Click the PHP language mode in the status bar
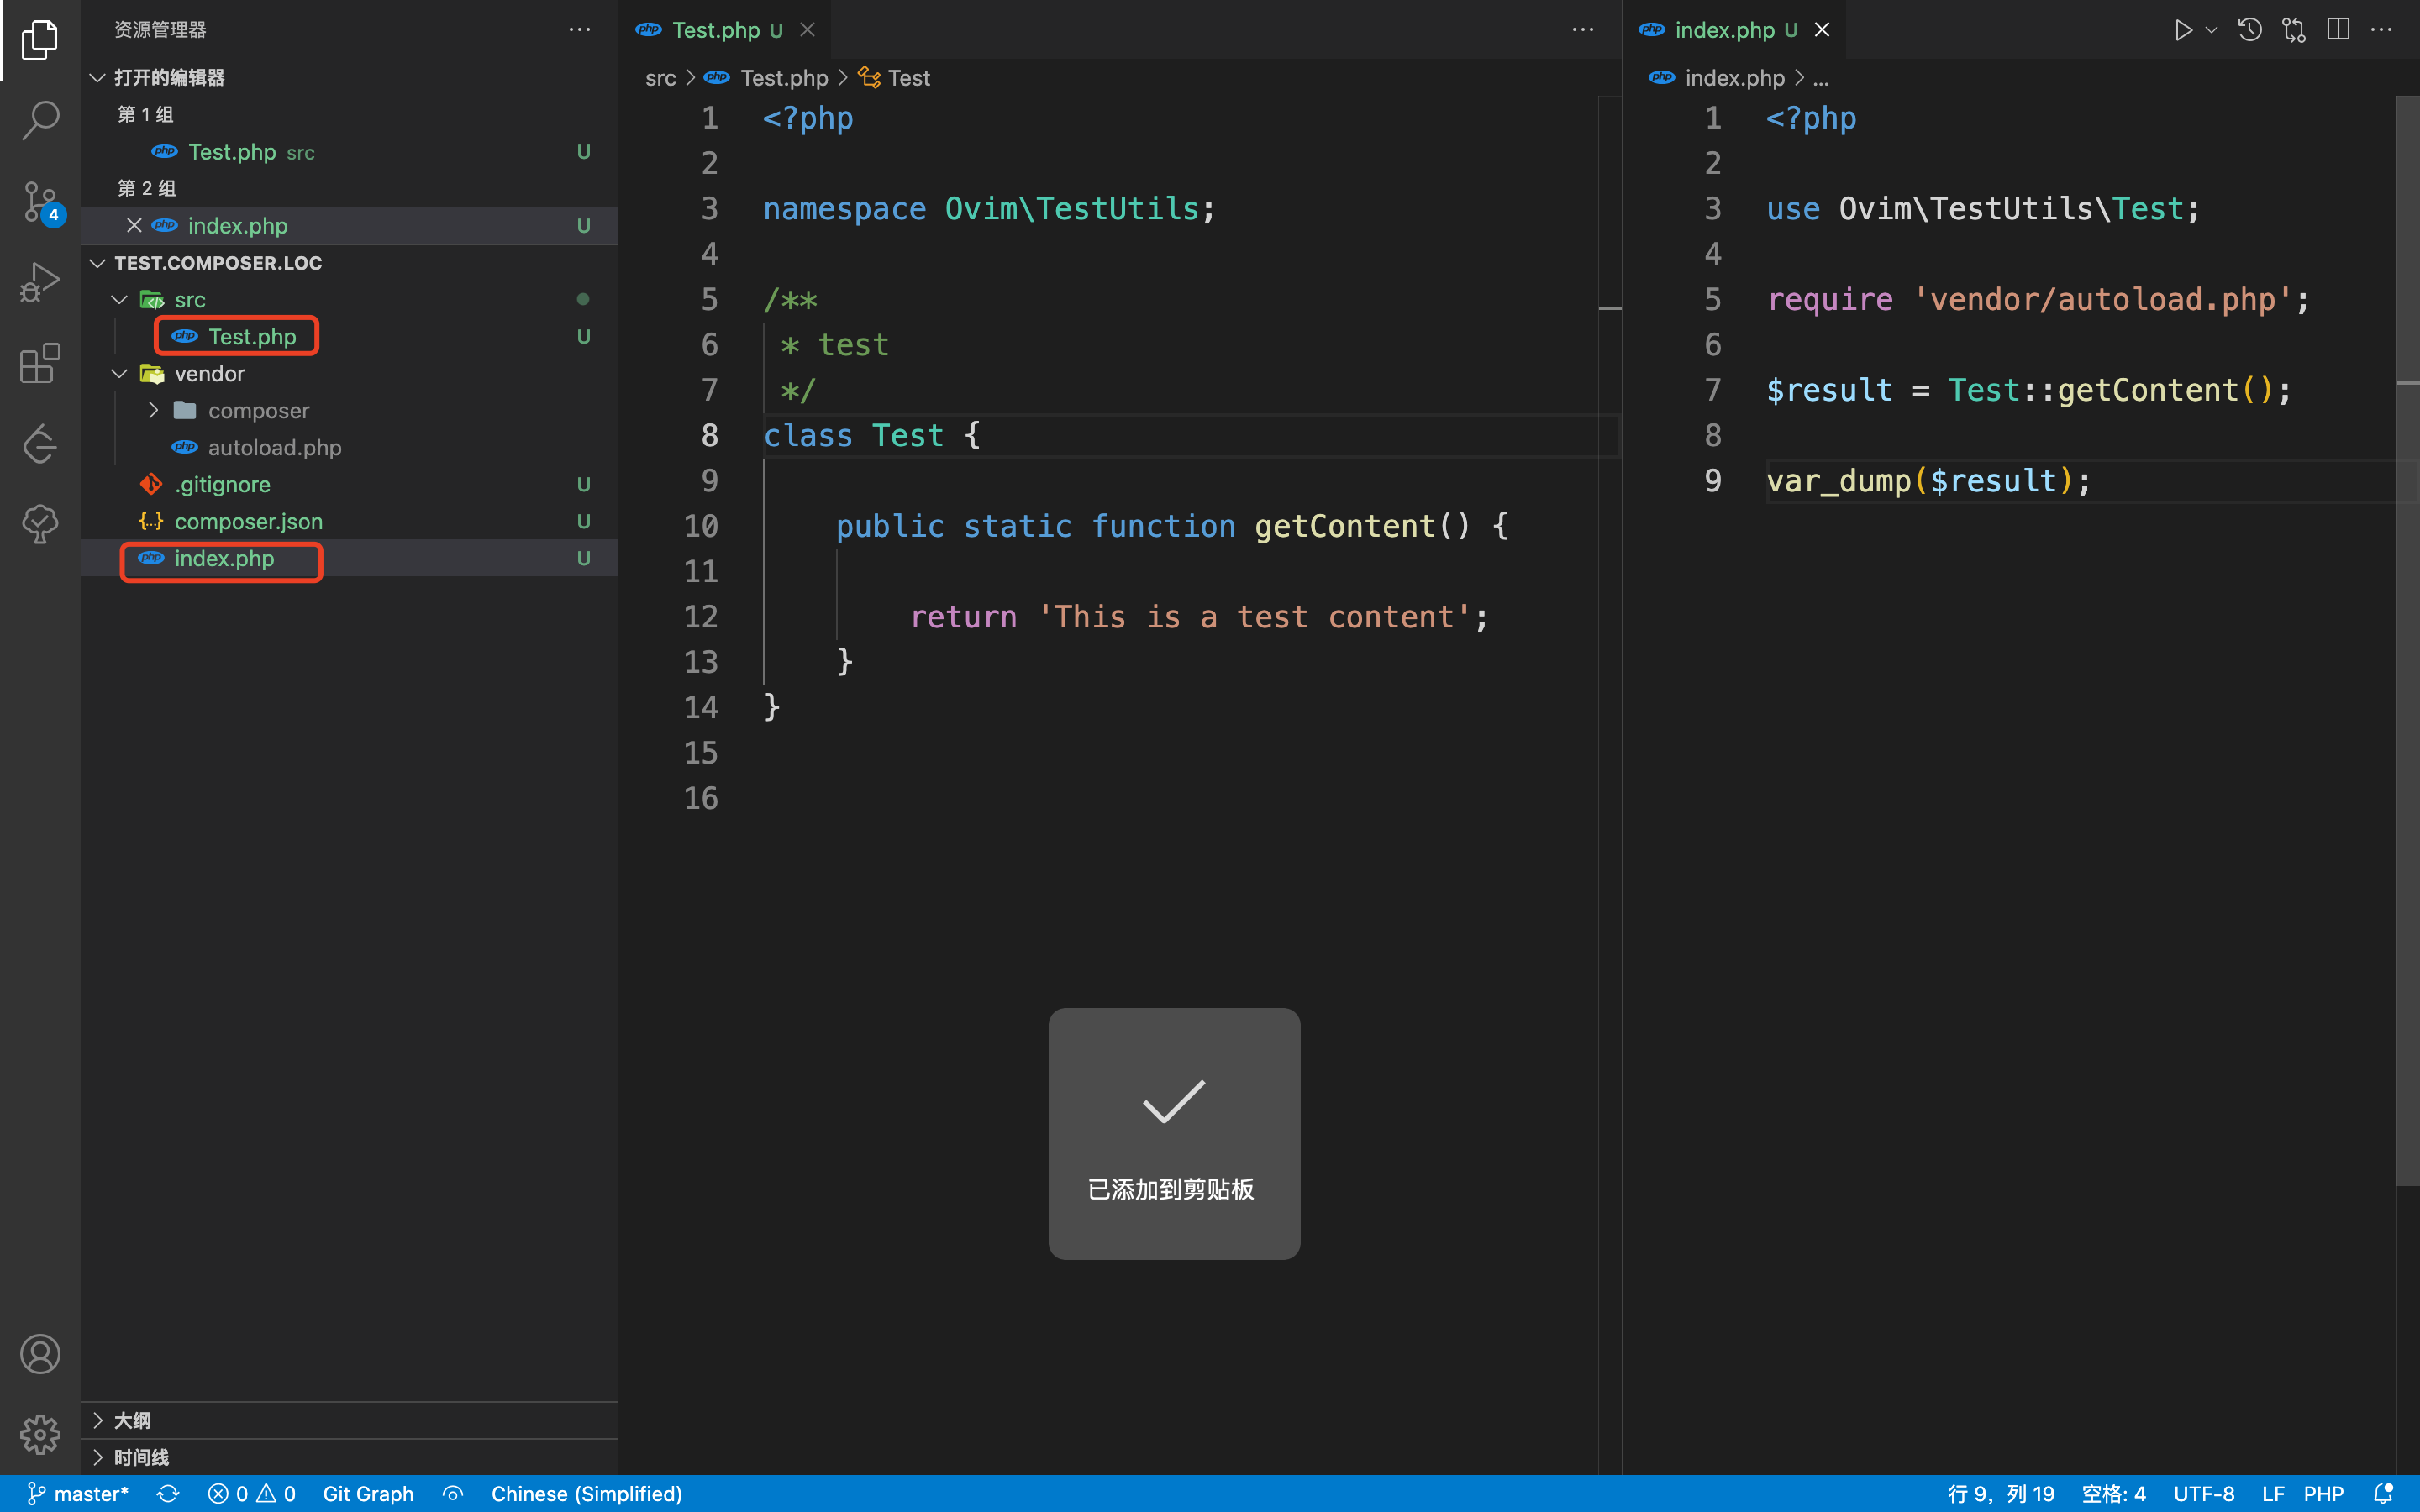2420x1512 pixels. pos(2323,1494)
